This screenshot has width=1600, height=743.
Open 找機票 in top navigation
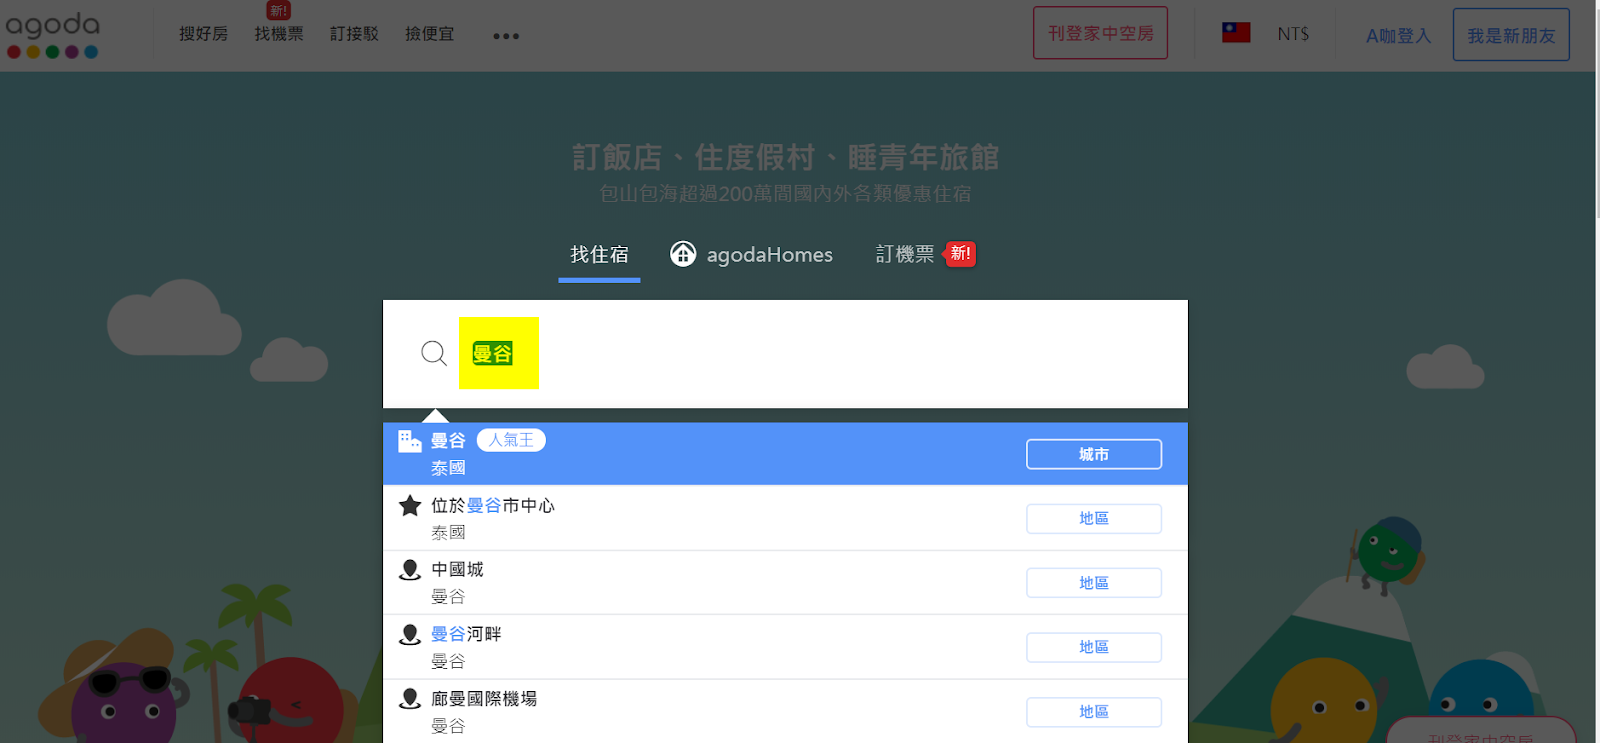[279, 34]
